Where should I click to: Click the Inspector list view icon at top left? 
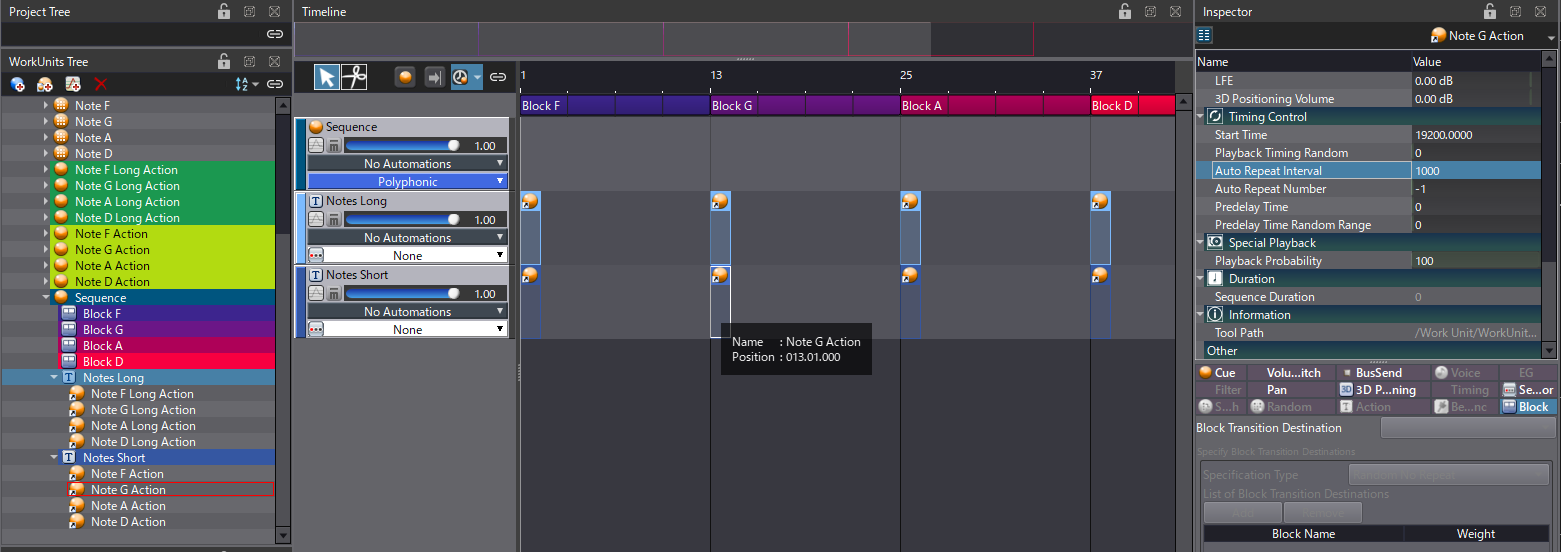(x=1205, y=35)
